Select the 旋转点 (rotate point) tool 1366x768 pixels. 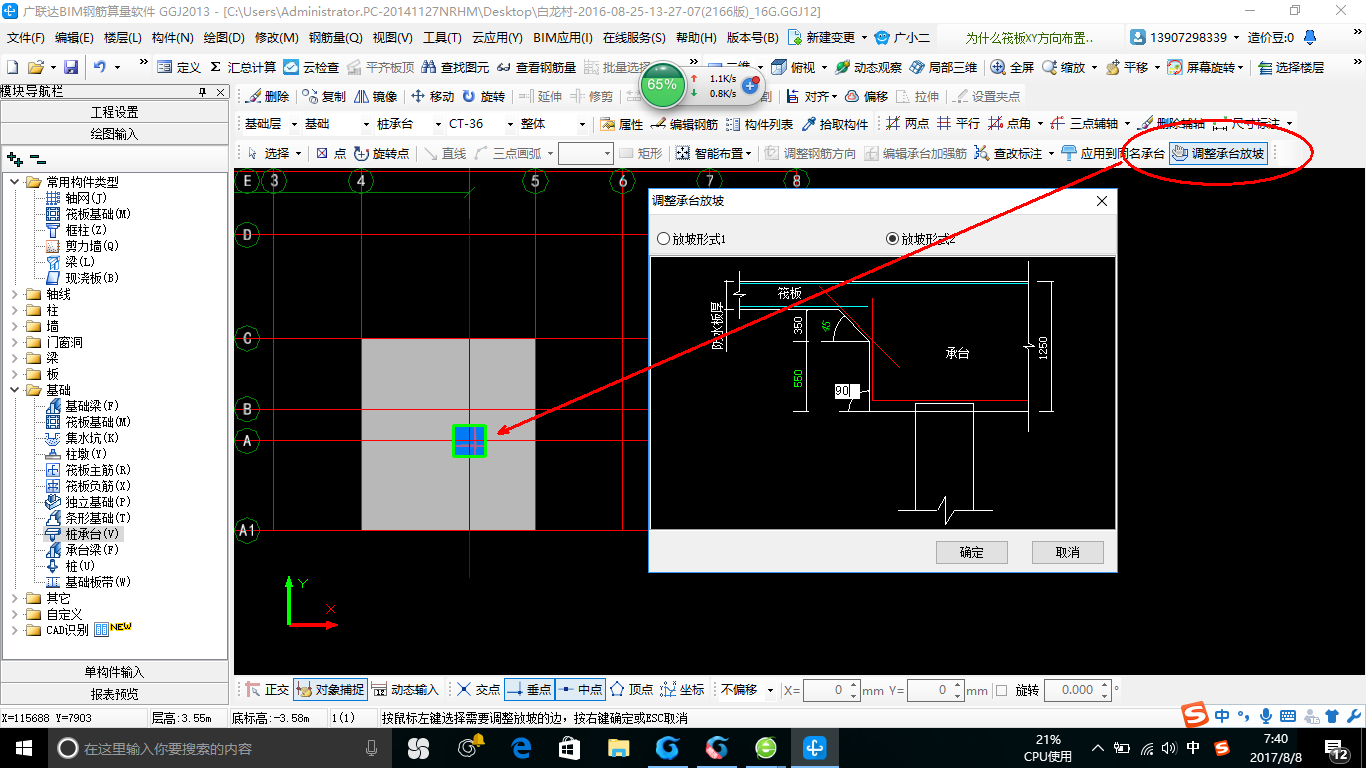coord(381,153)
